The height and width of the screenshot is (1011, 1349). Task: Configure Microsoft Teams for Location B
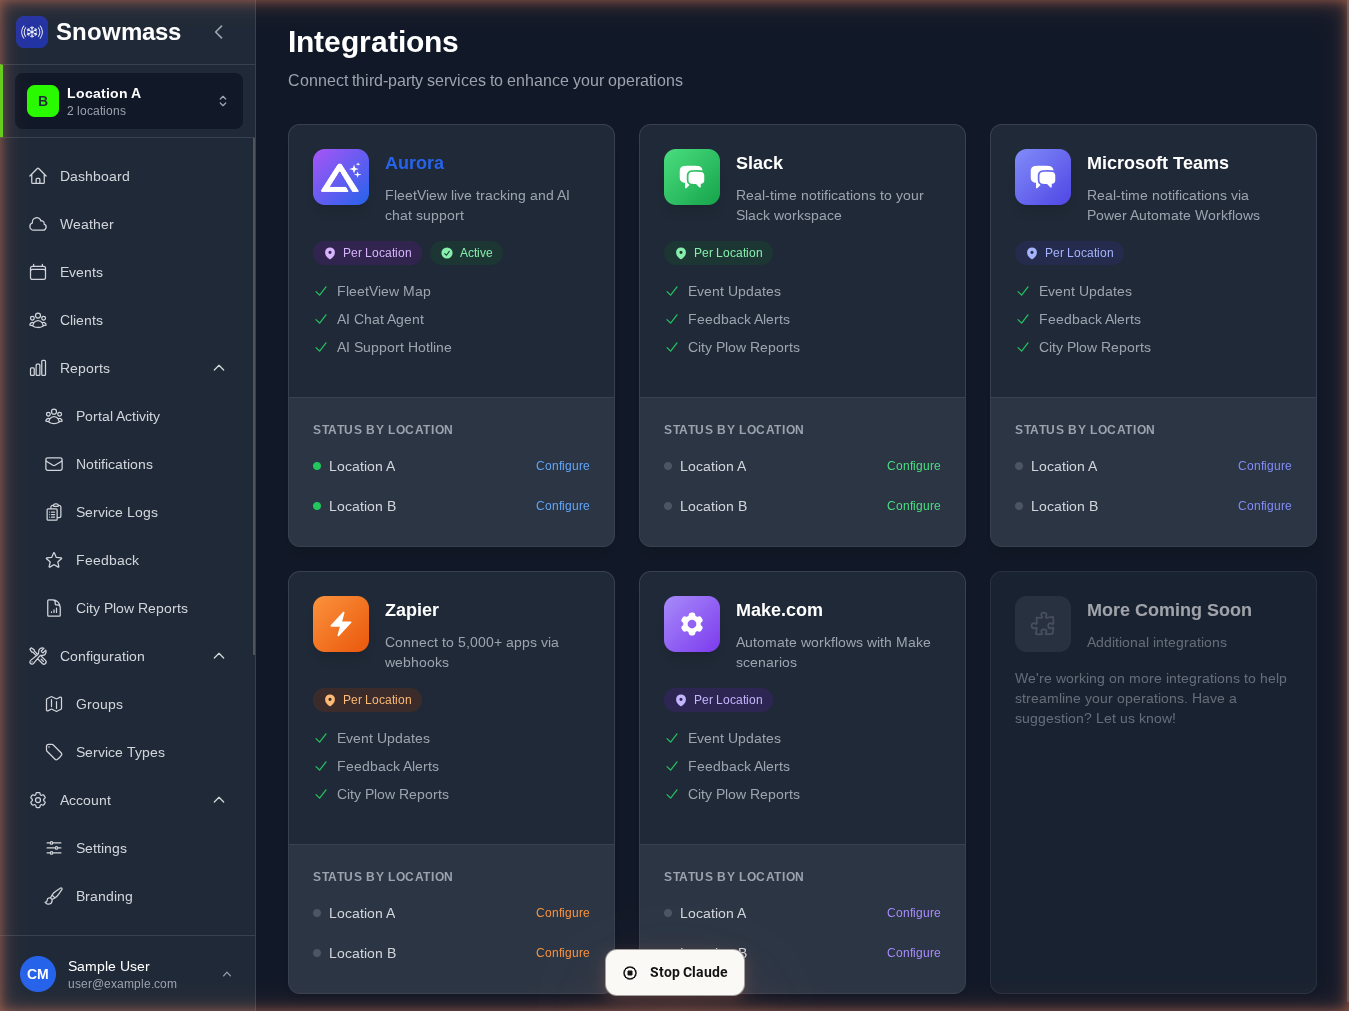tap(1264, 506)
